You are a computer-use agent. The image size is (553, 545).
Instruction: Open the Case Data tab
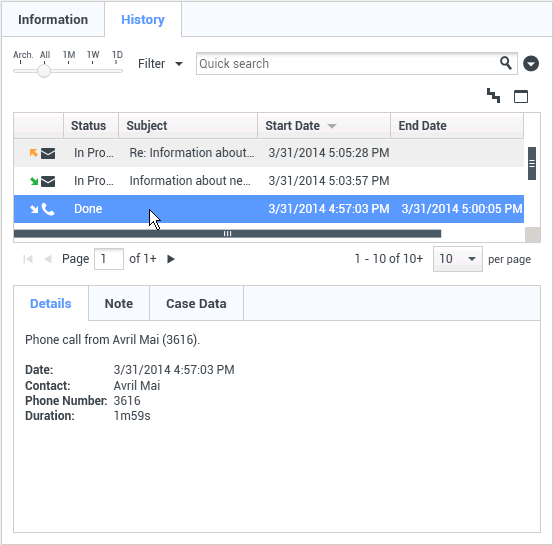tap(196, 303)
